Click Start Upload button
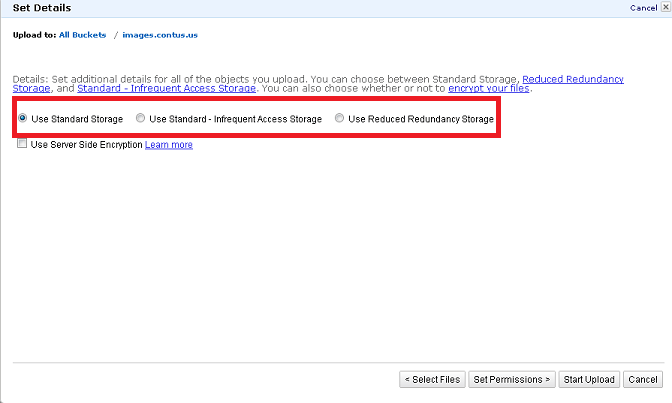672x403 pixels. tap(589, 379)
